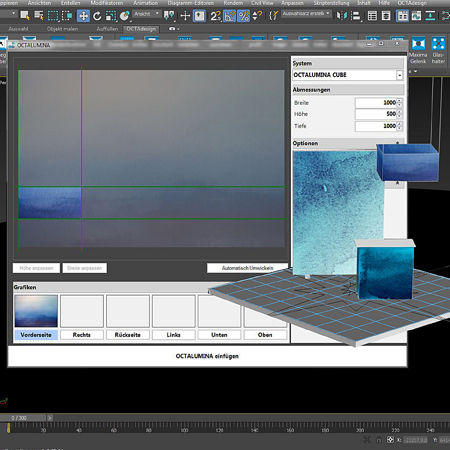Select the Unten side button
The image size is (450, 450).
(x=219, y=335)
